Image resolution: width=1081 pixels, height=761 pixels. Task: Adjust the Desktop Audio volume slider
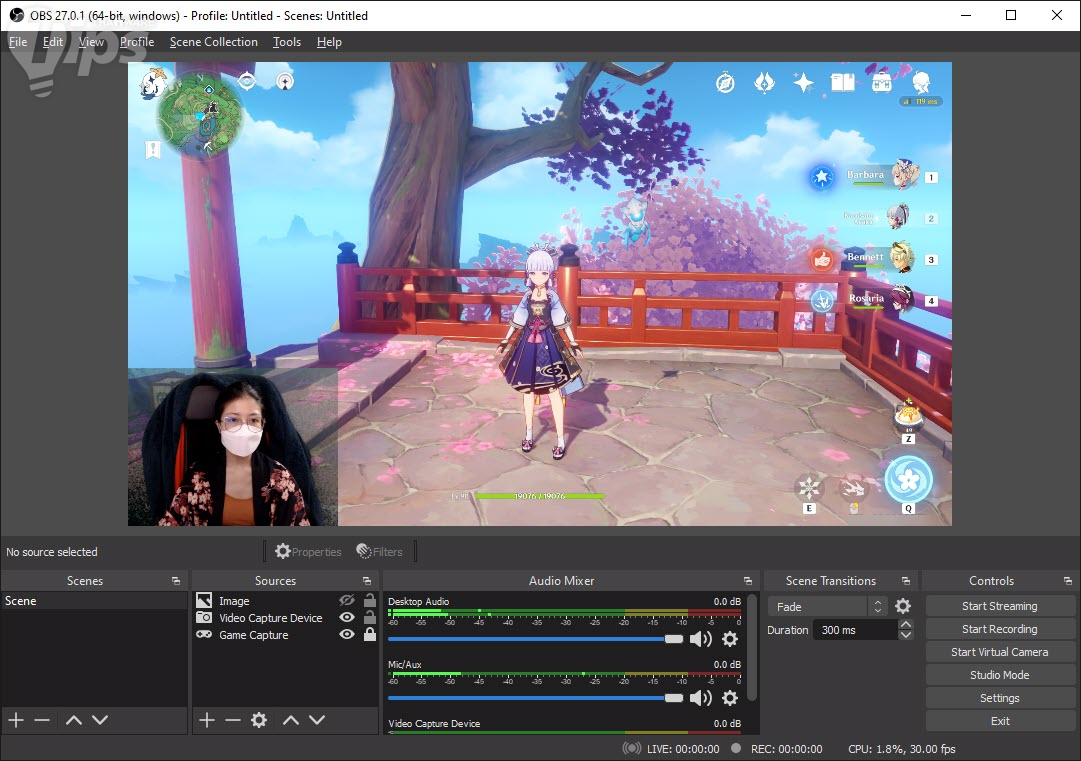pyautogui.click(x=674, y=639)
